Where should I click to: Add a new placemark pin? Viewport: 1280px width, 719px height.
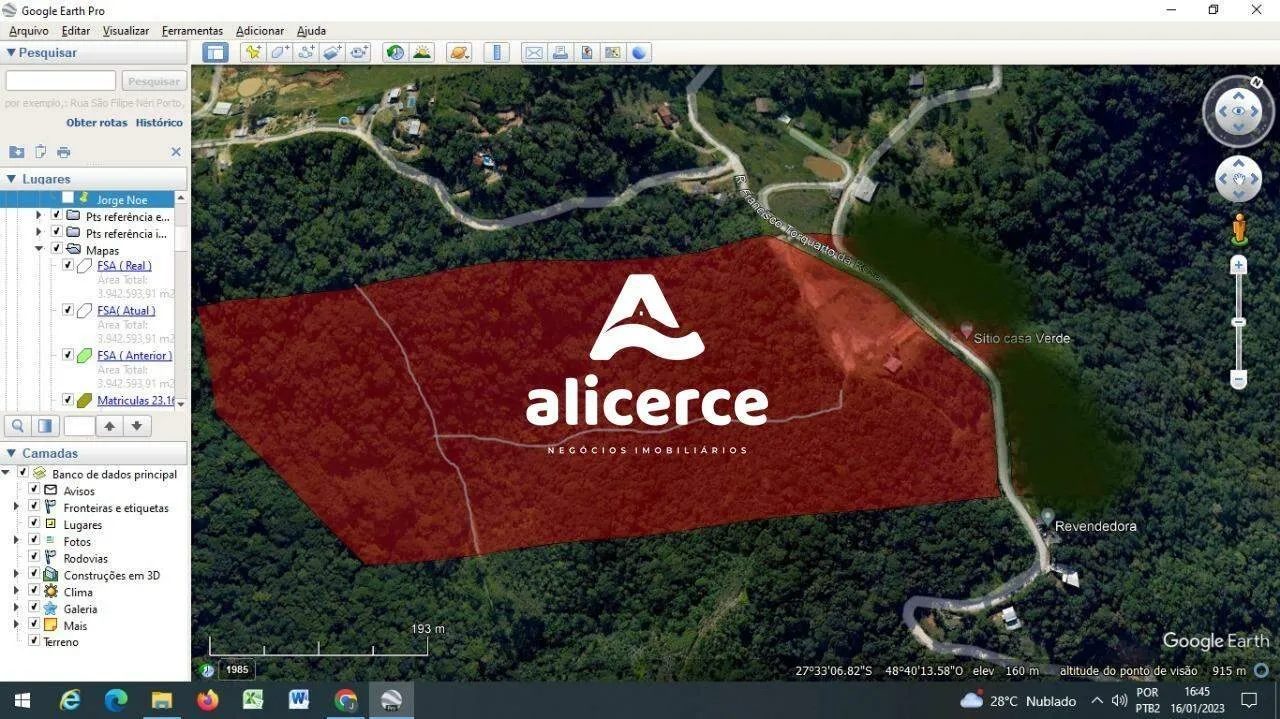click(x=253, y=52)
